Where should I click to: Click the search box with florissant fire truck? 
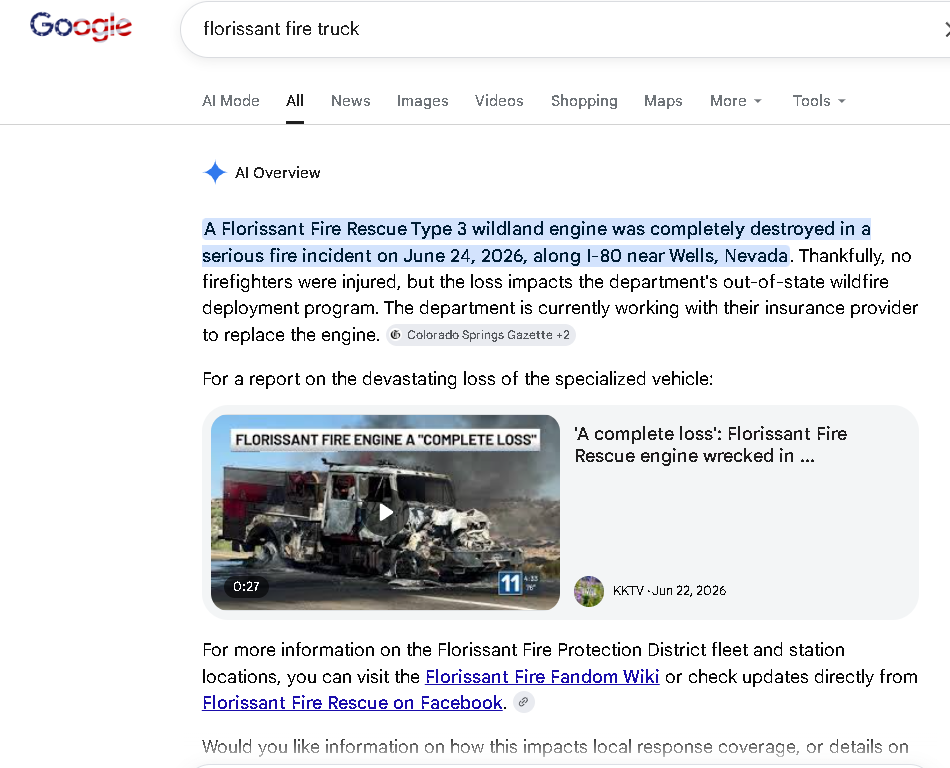(563, 29)
